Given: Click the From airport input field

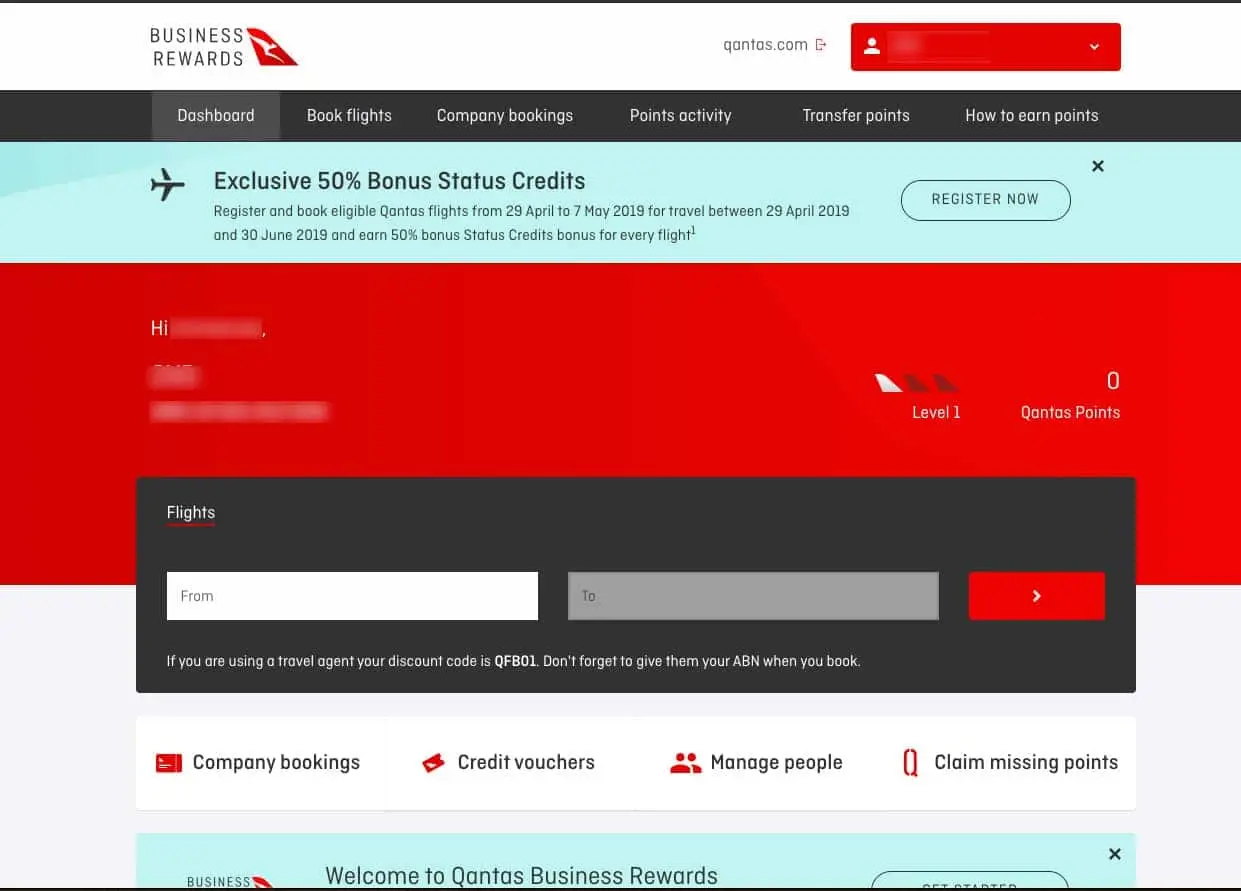Looking at the screenshot, I should pos(352,596).
